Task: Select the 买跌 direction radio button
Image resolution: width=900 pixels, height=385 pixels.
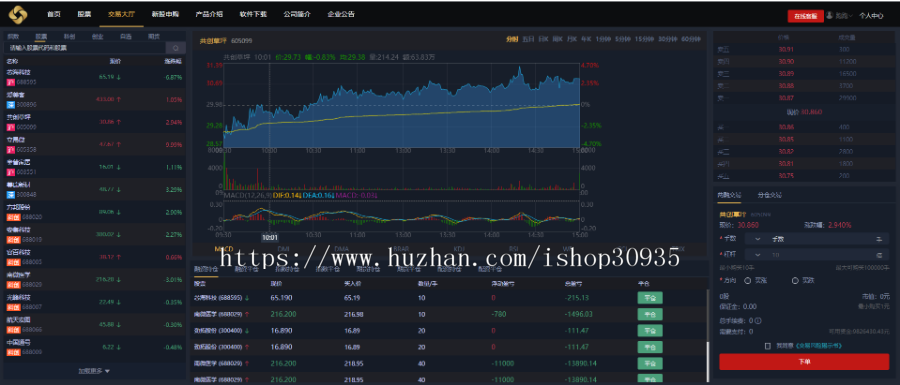Action: (796, 281)
